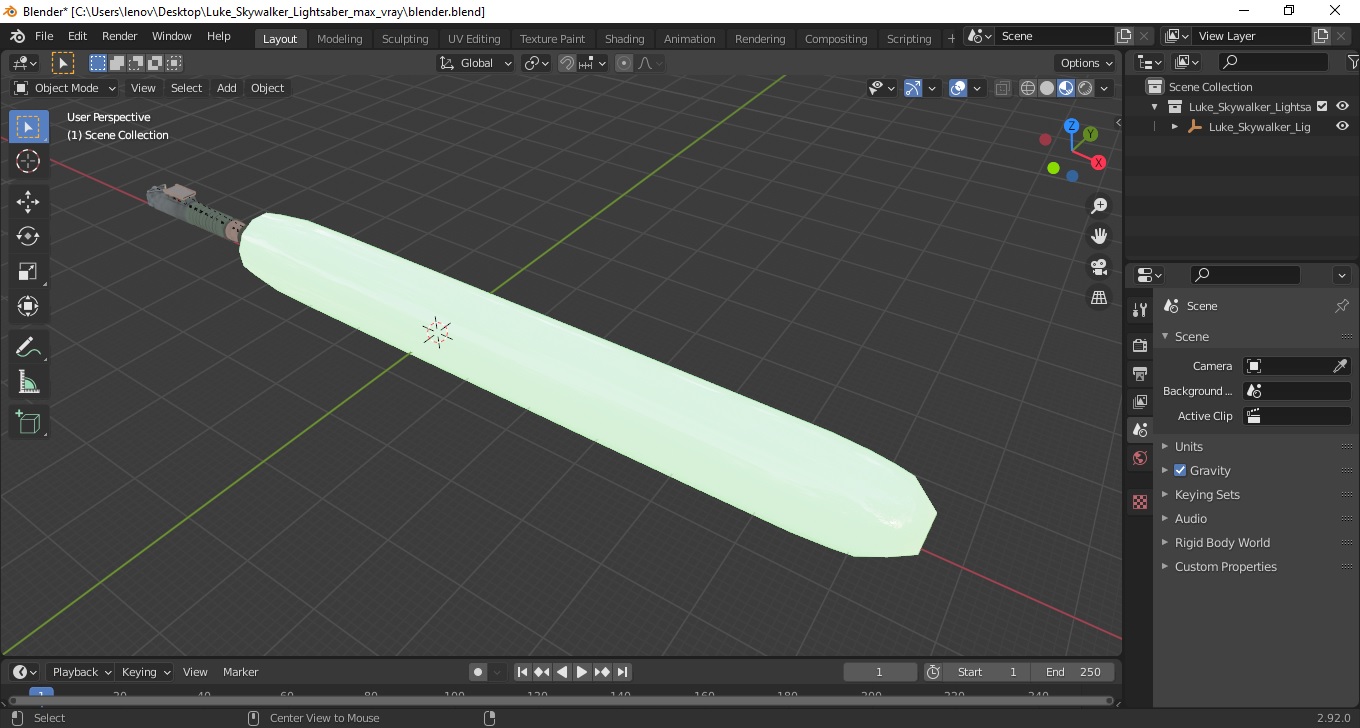Select the Select Box tool
This screenshot has width=1360, height=728.
(x=28, y=127)
